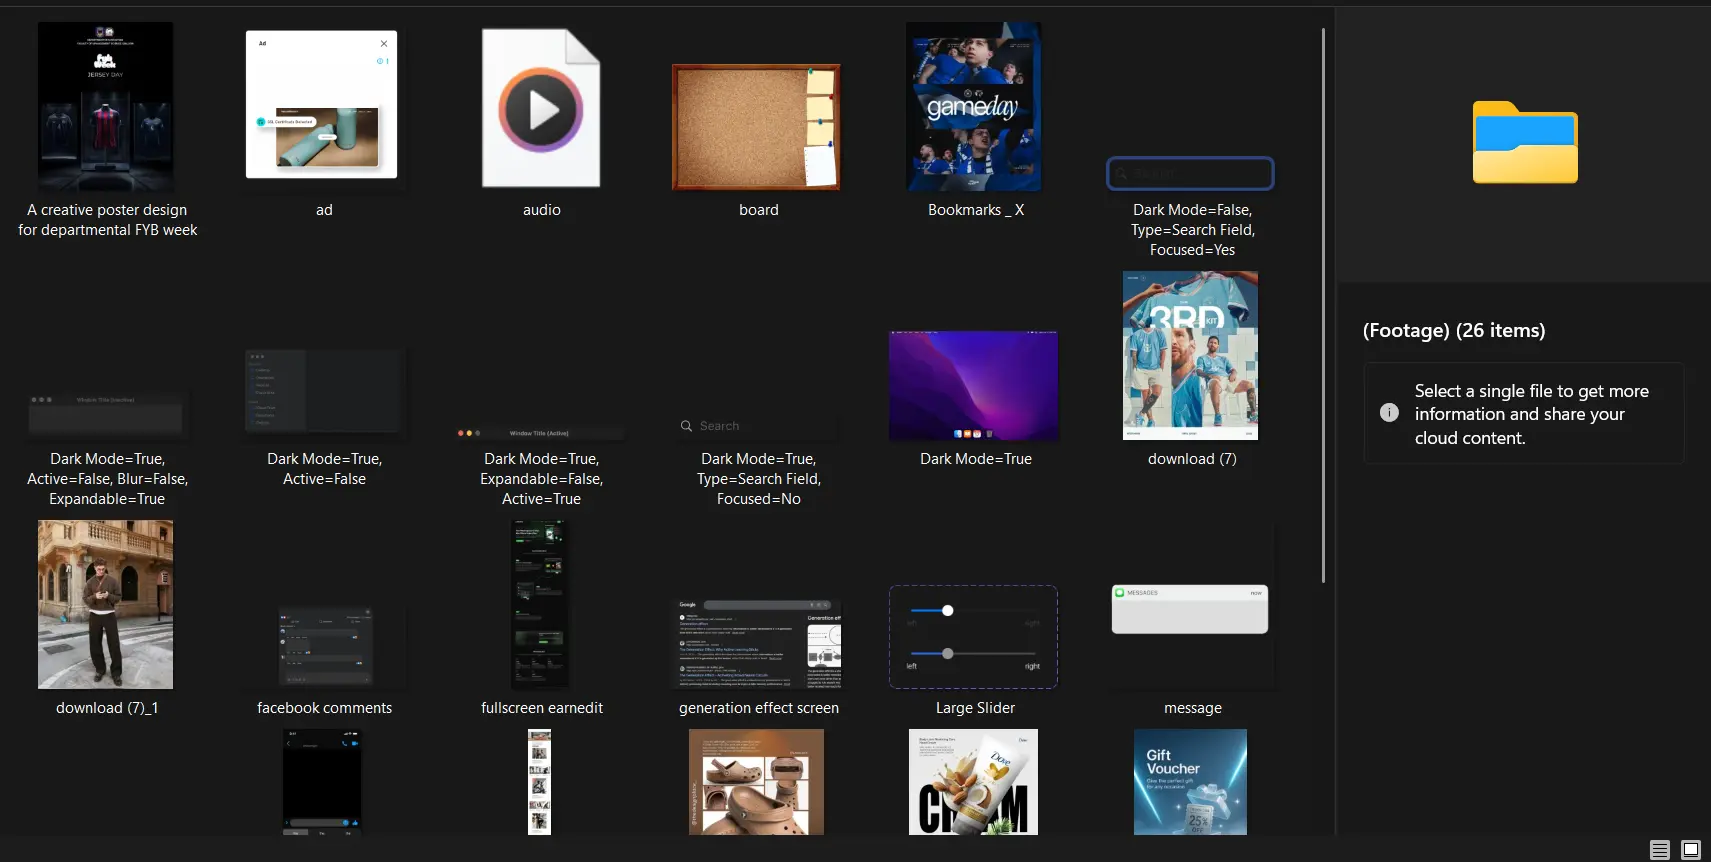Switch to details list view
The height and width of the screenshot is (862, 1711).
pos(1659,850)
